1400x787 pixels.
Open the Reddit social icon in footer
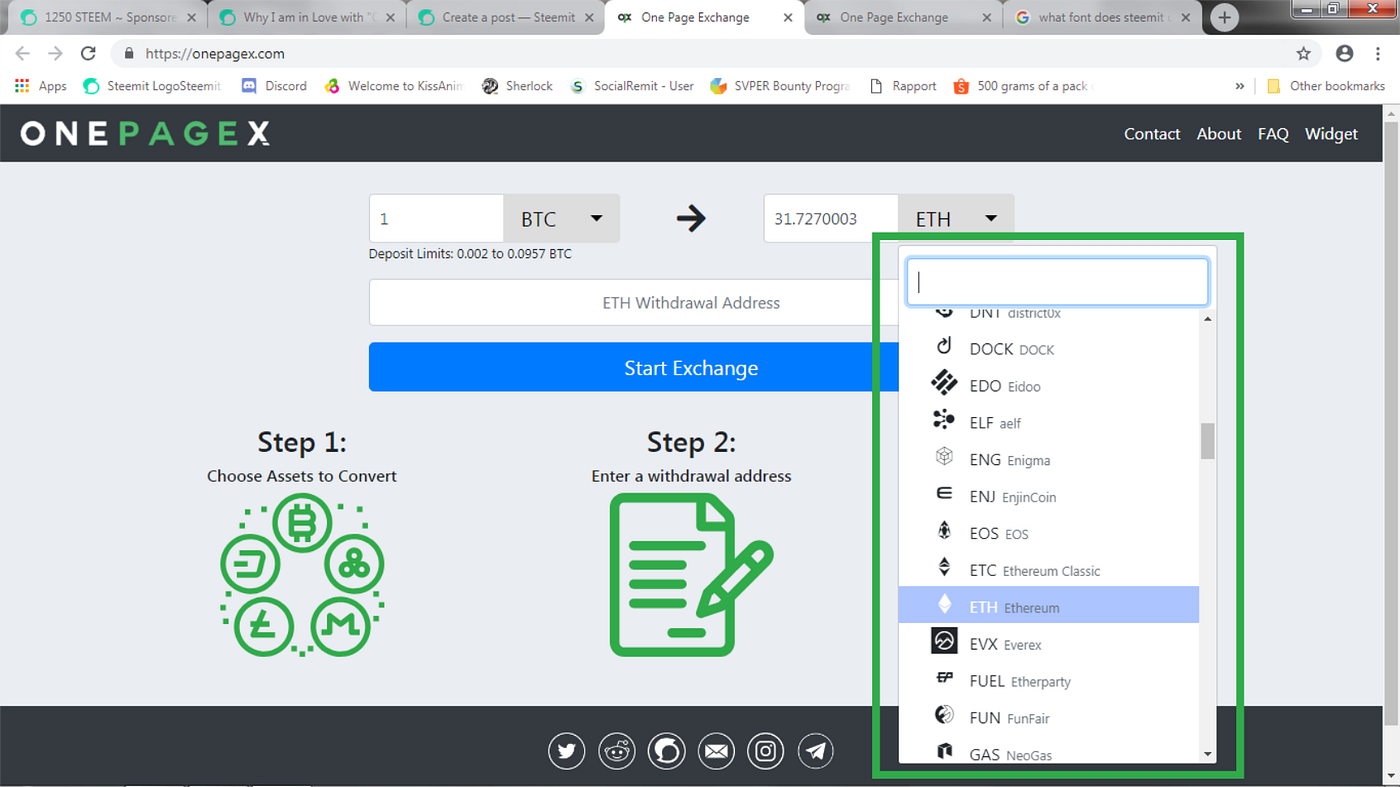[616, 750]
